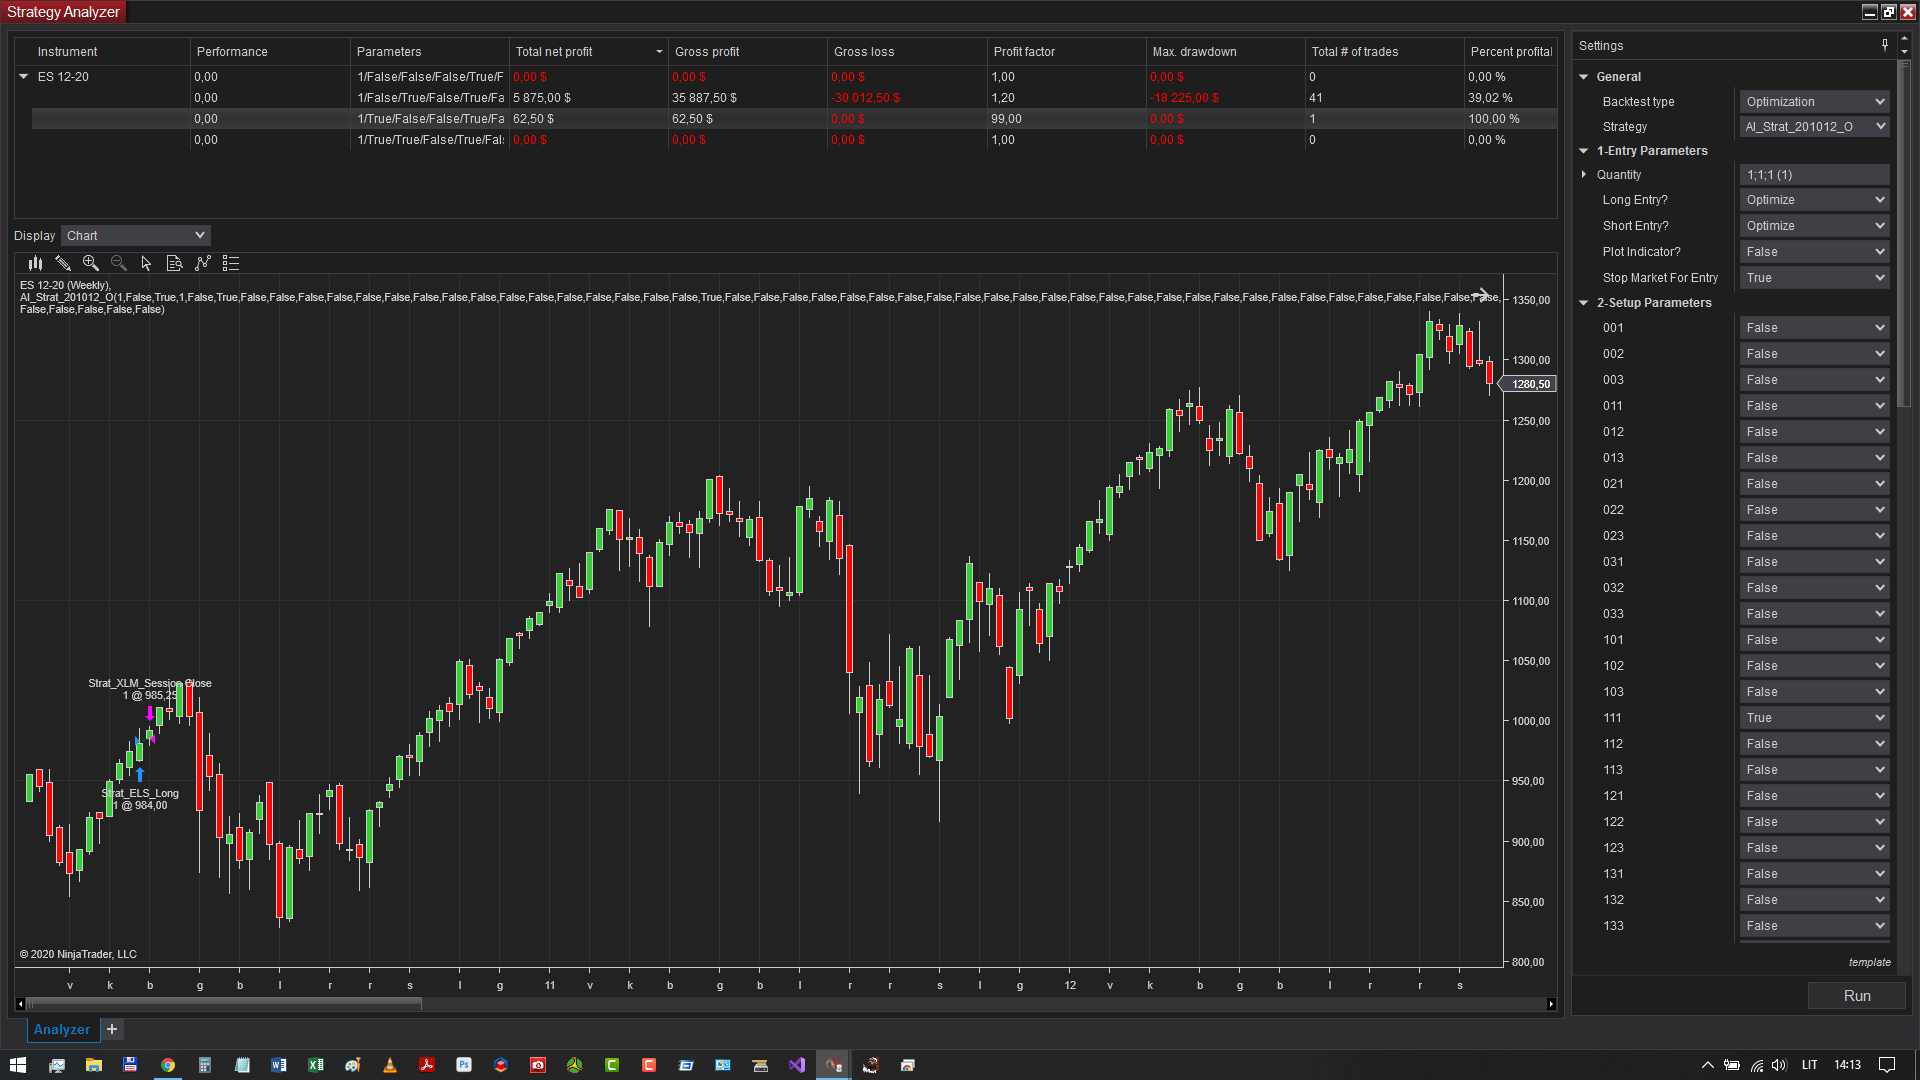Toggle the Stop Market For Entry setting
Viewport: 1920px width, 1080px height.
[x=1814, y=278]
